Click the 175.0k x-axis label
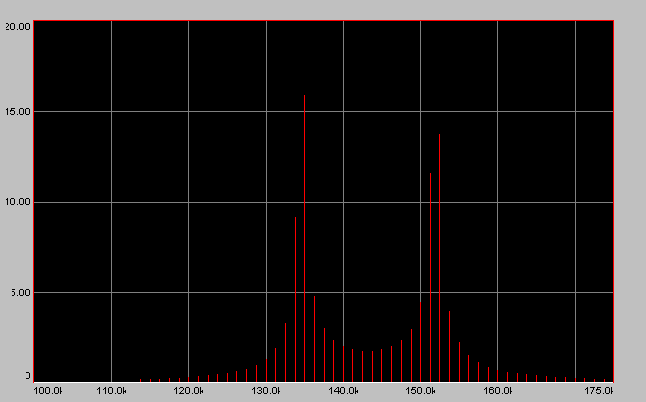This screenshot has width=646, height=402. [599, 390]
